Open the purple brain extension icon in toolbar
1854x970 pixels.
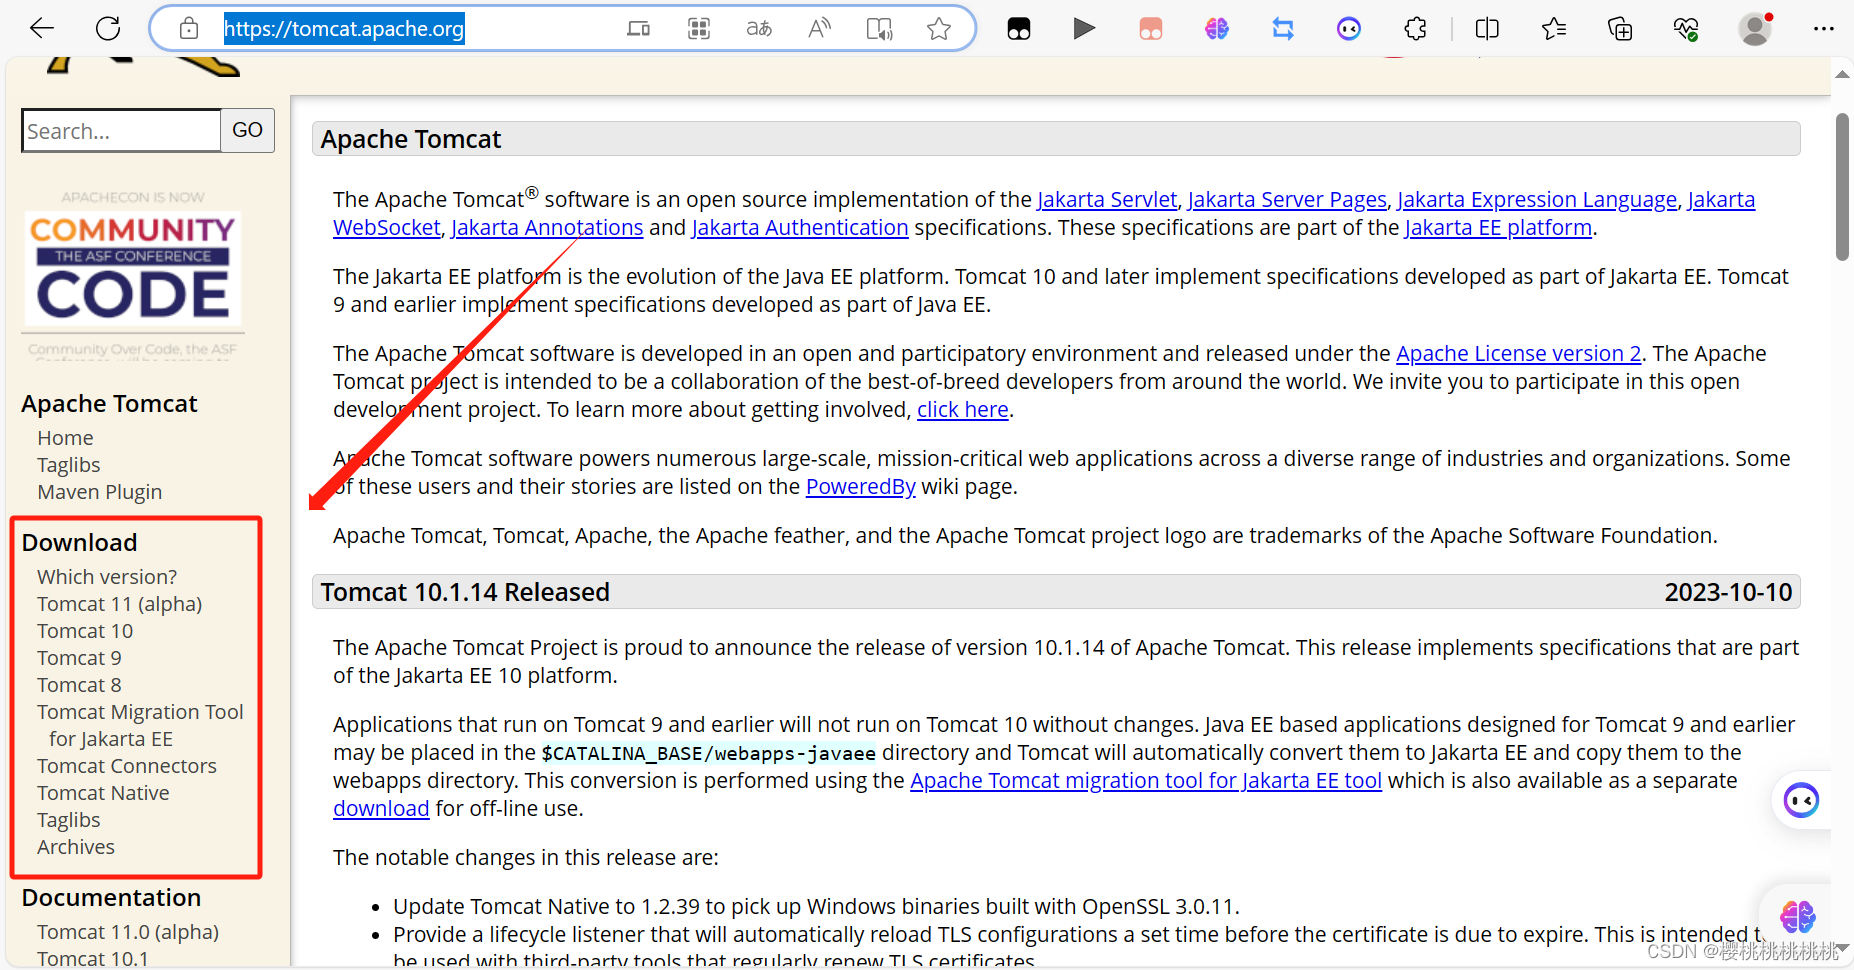pos(1217,29)
